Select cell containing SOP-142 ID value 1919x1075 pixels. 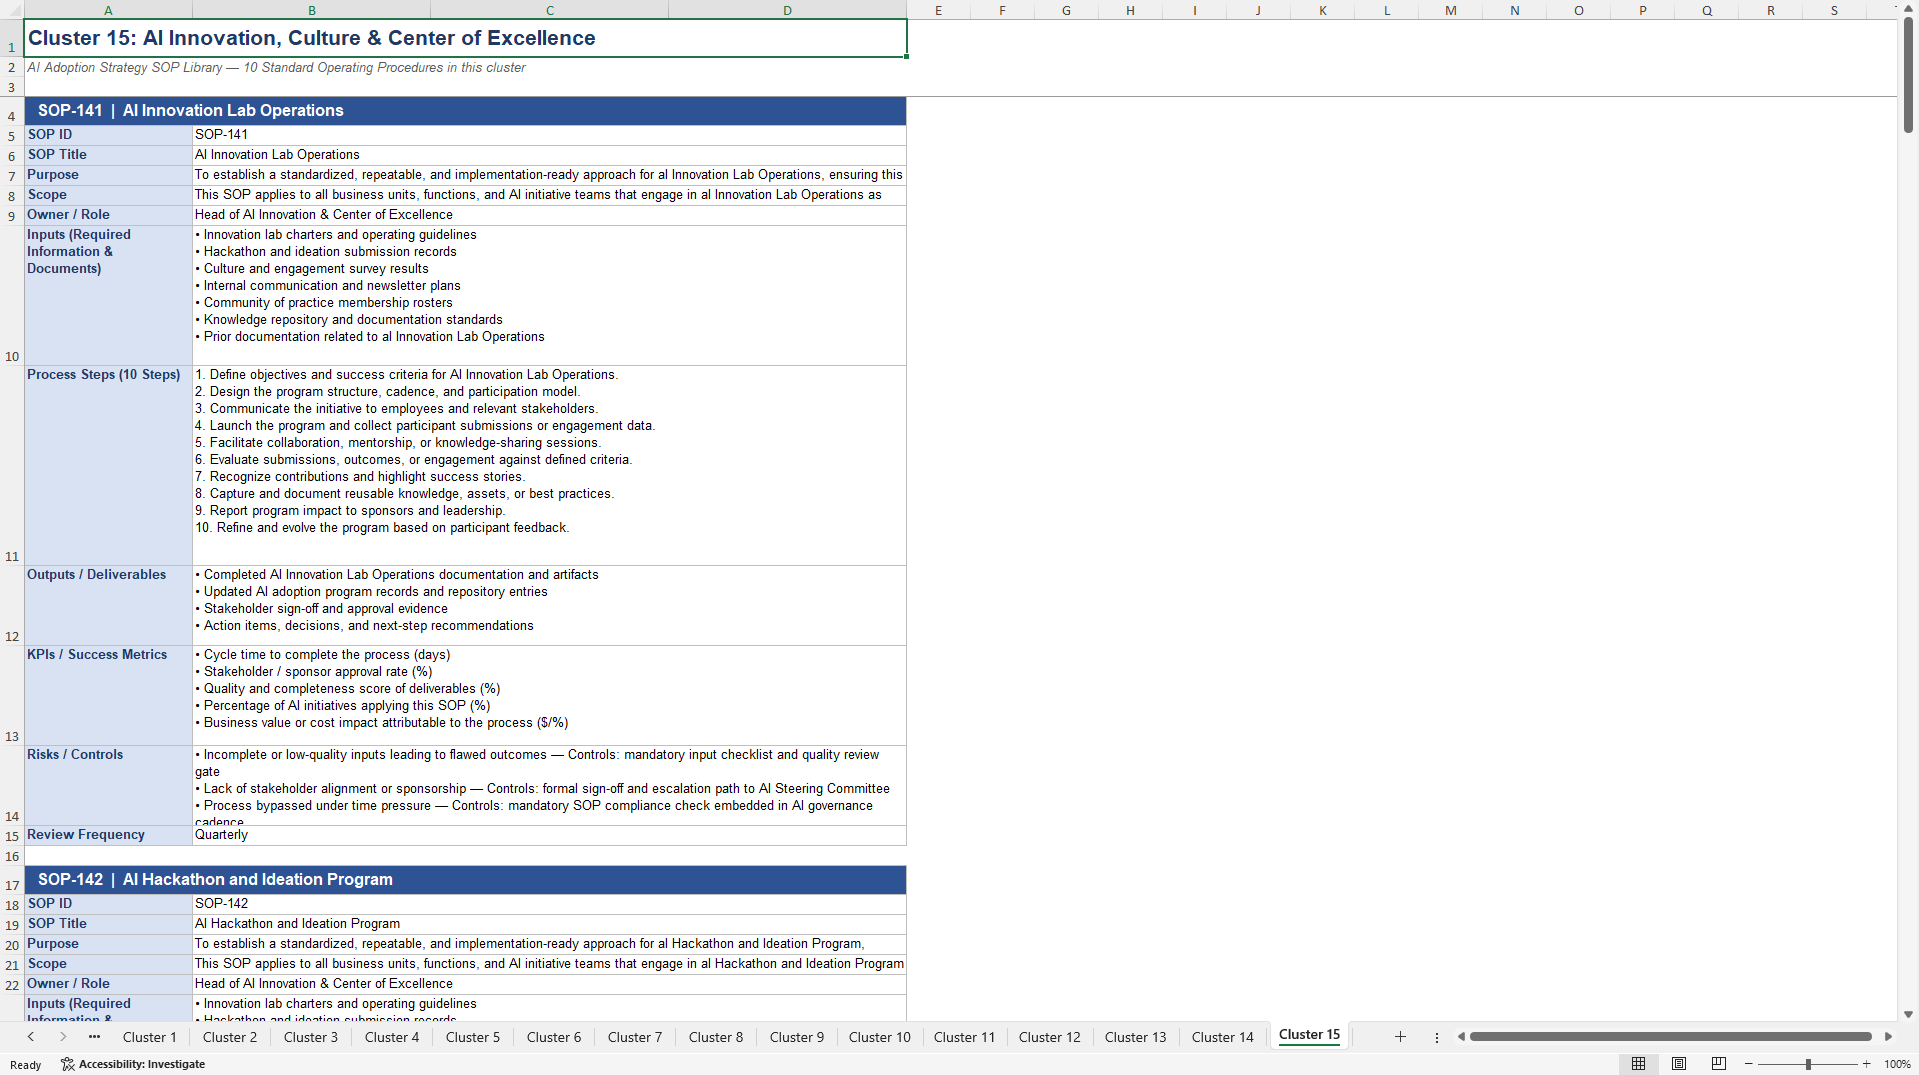click(x=549, y=903)
